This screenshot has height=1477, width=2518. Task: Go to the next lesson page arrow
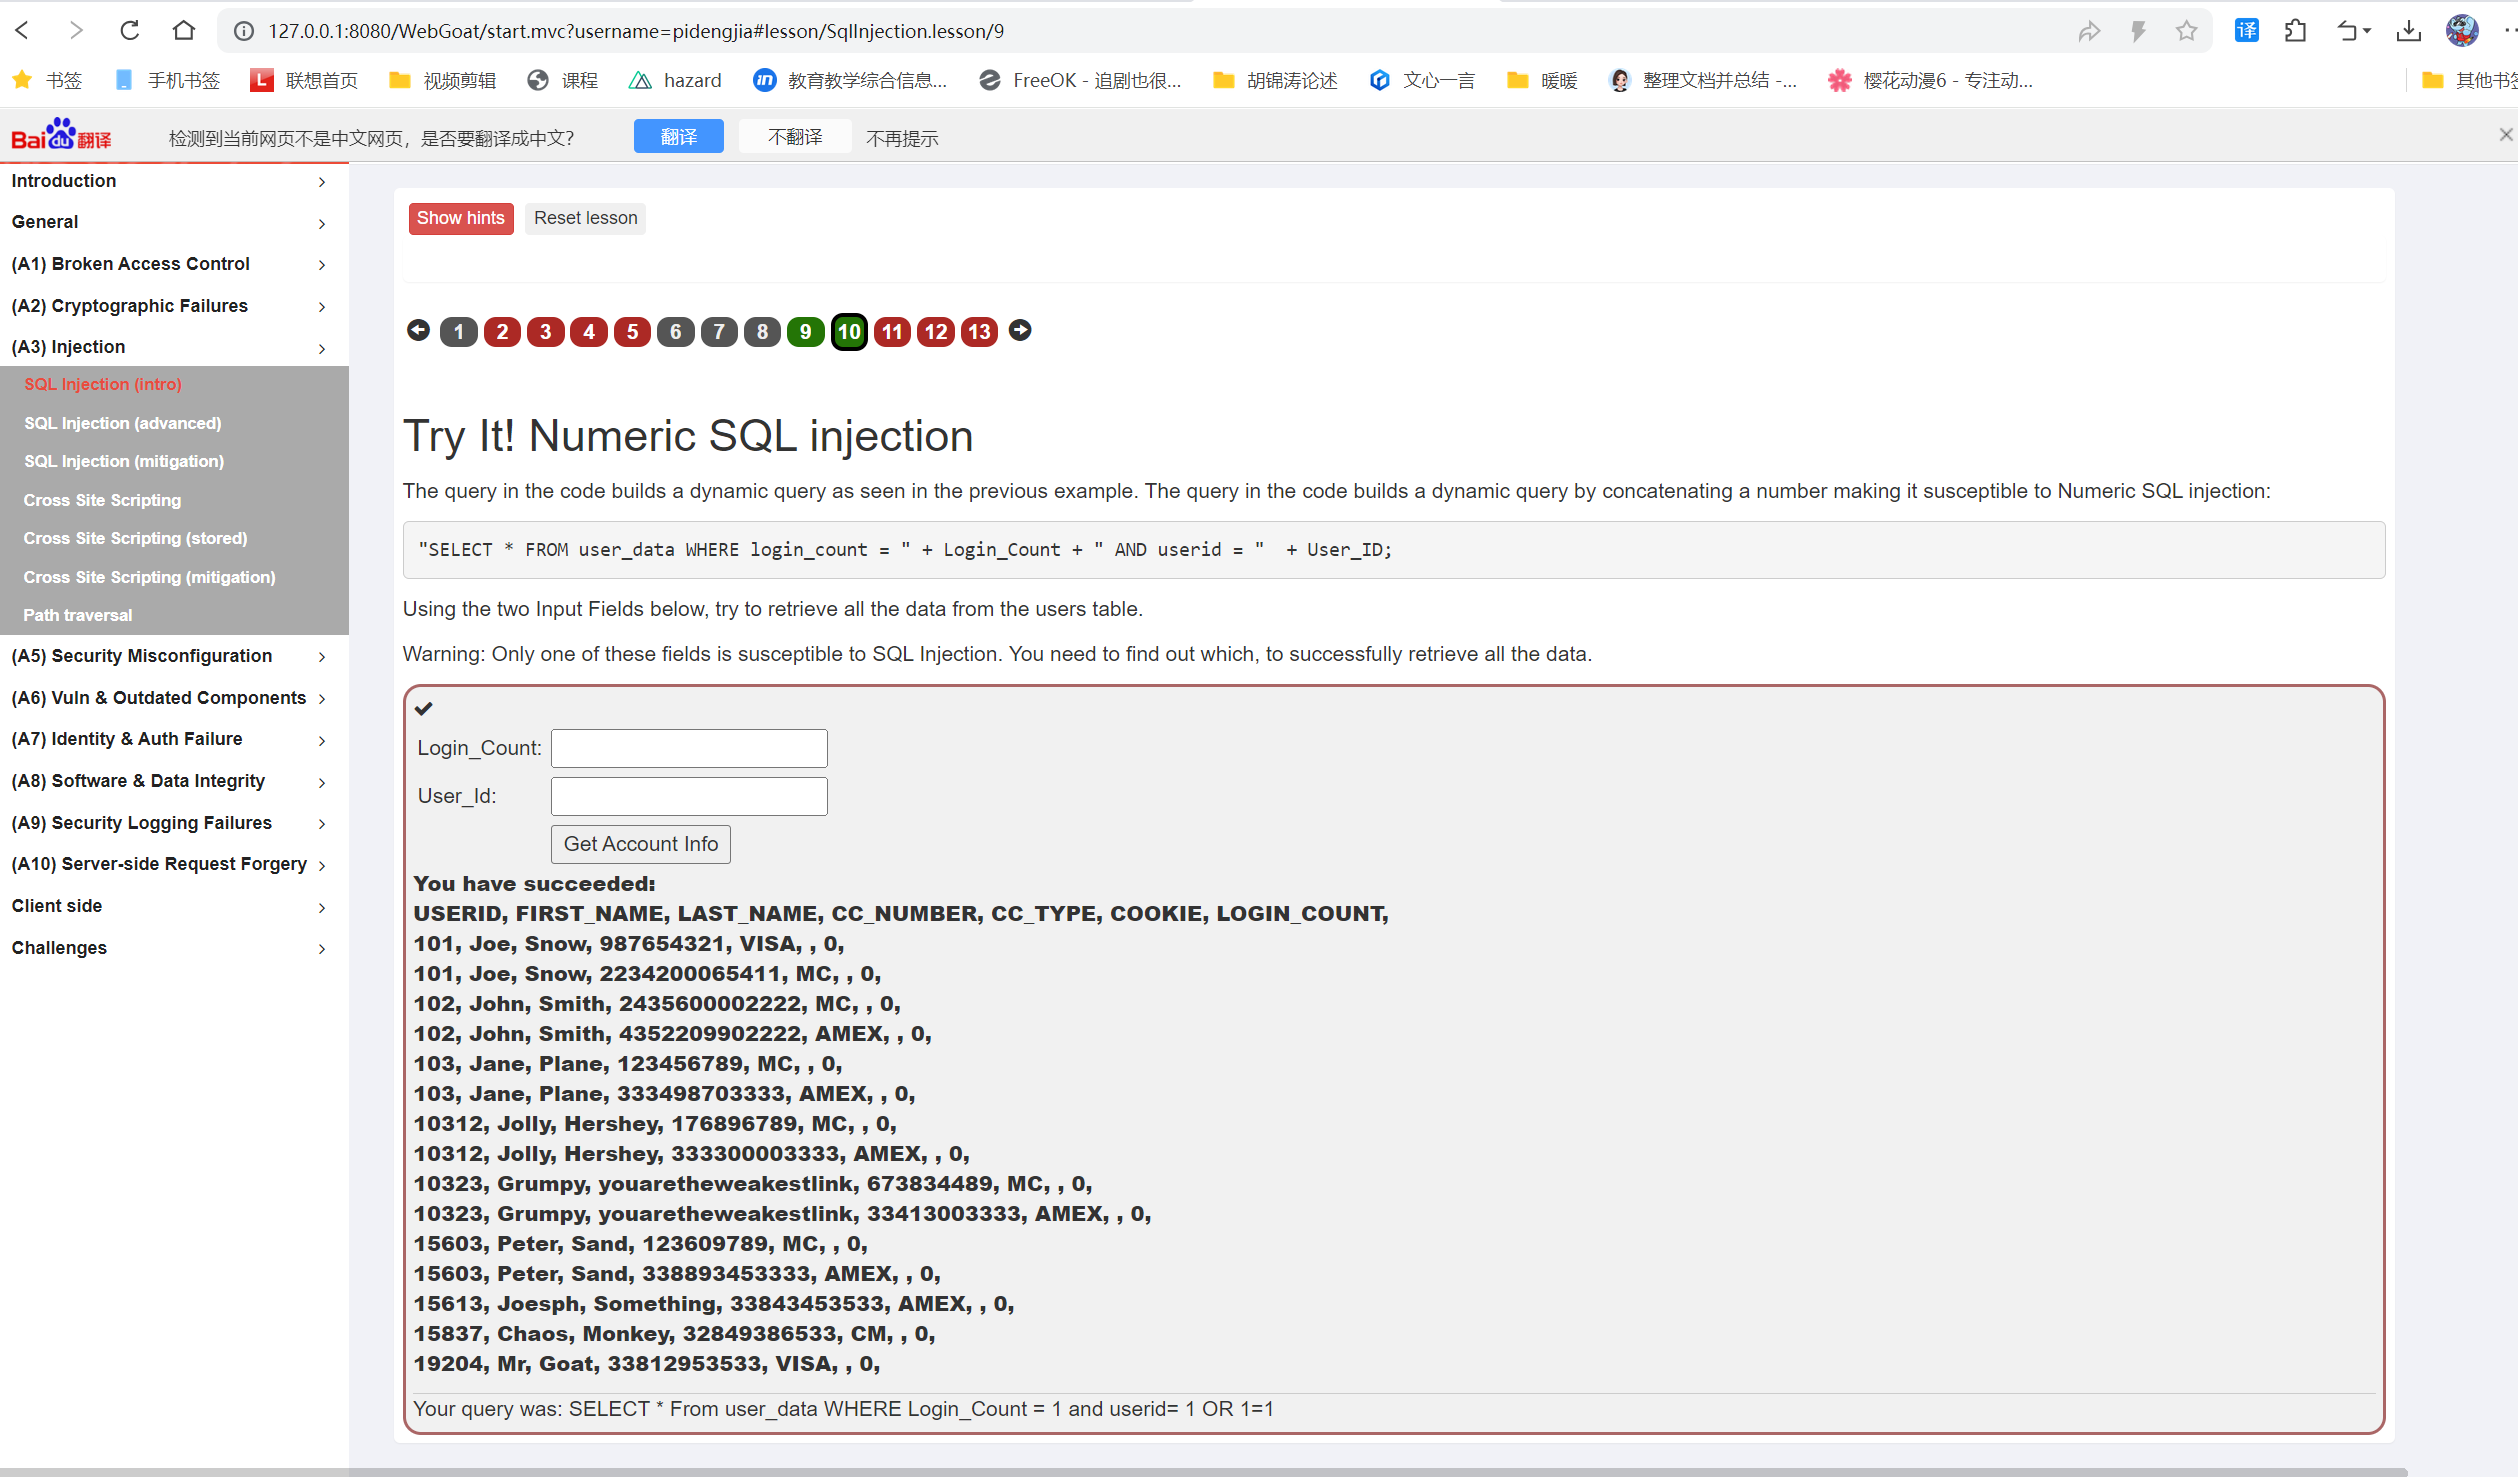(1020, 330)
